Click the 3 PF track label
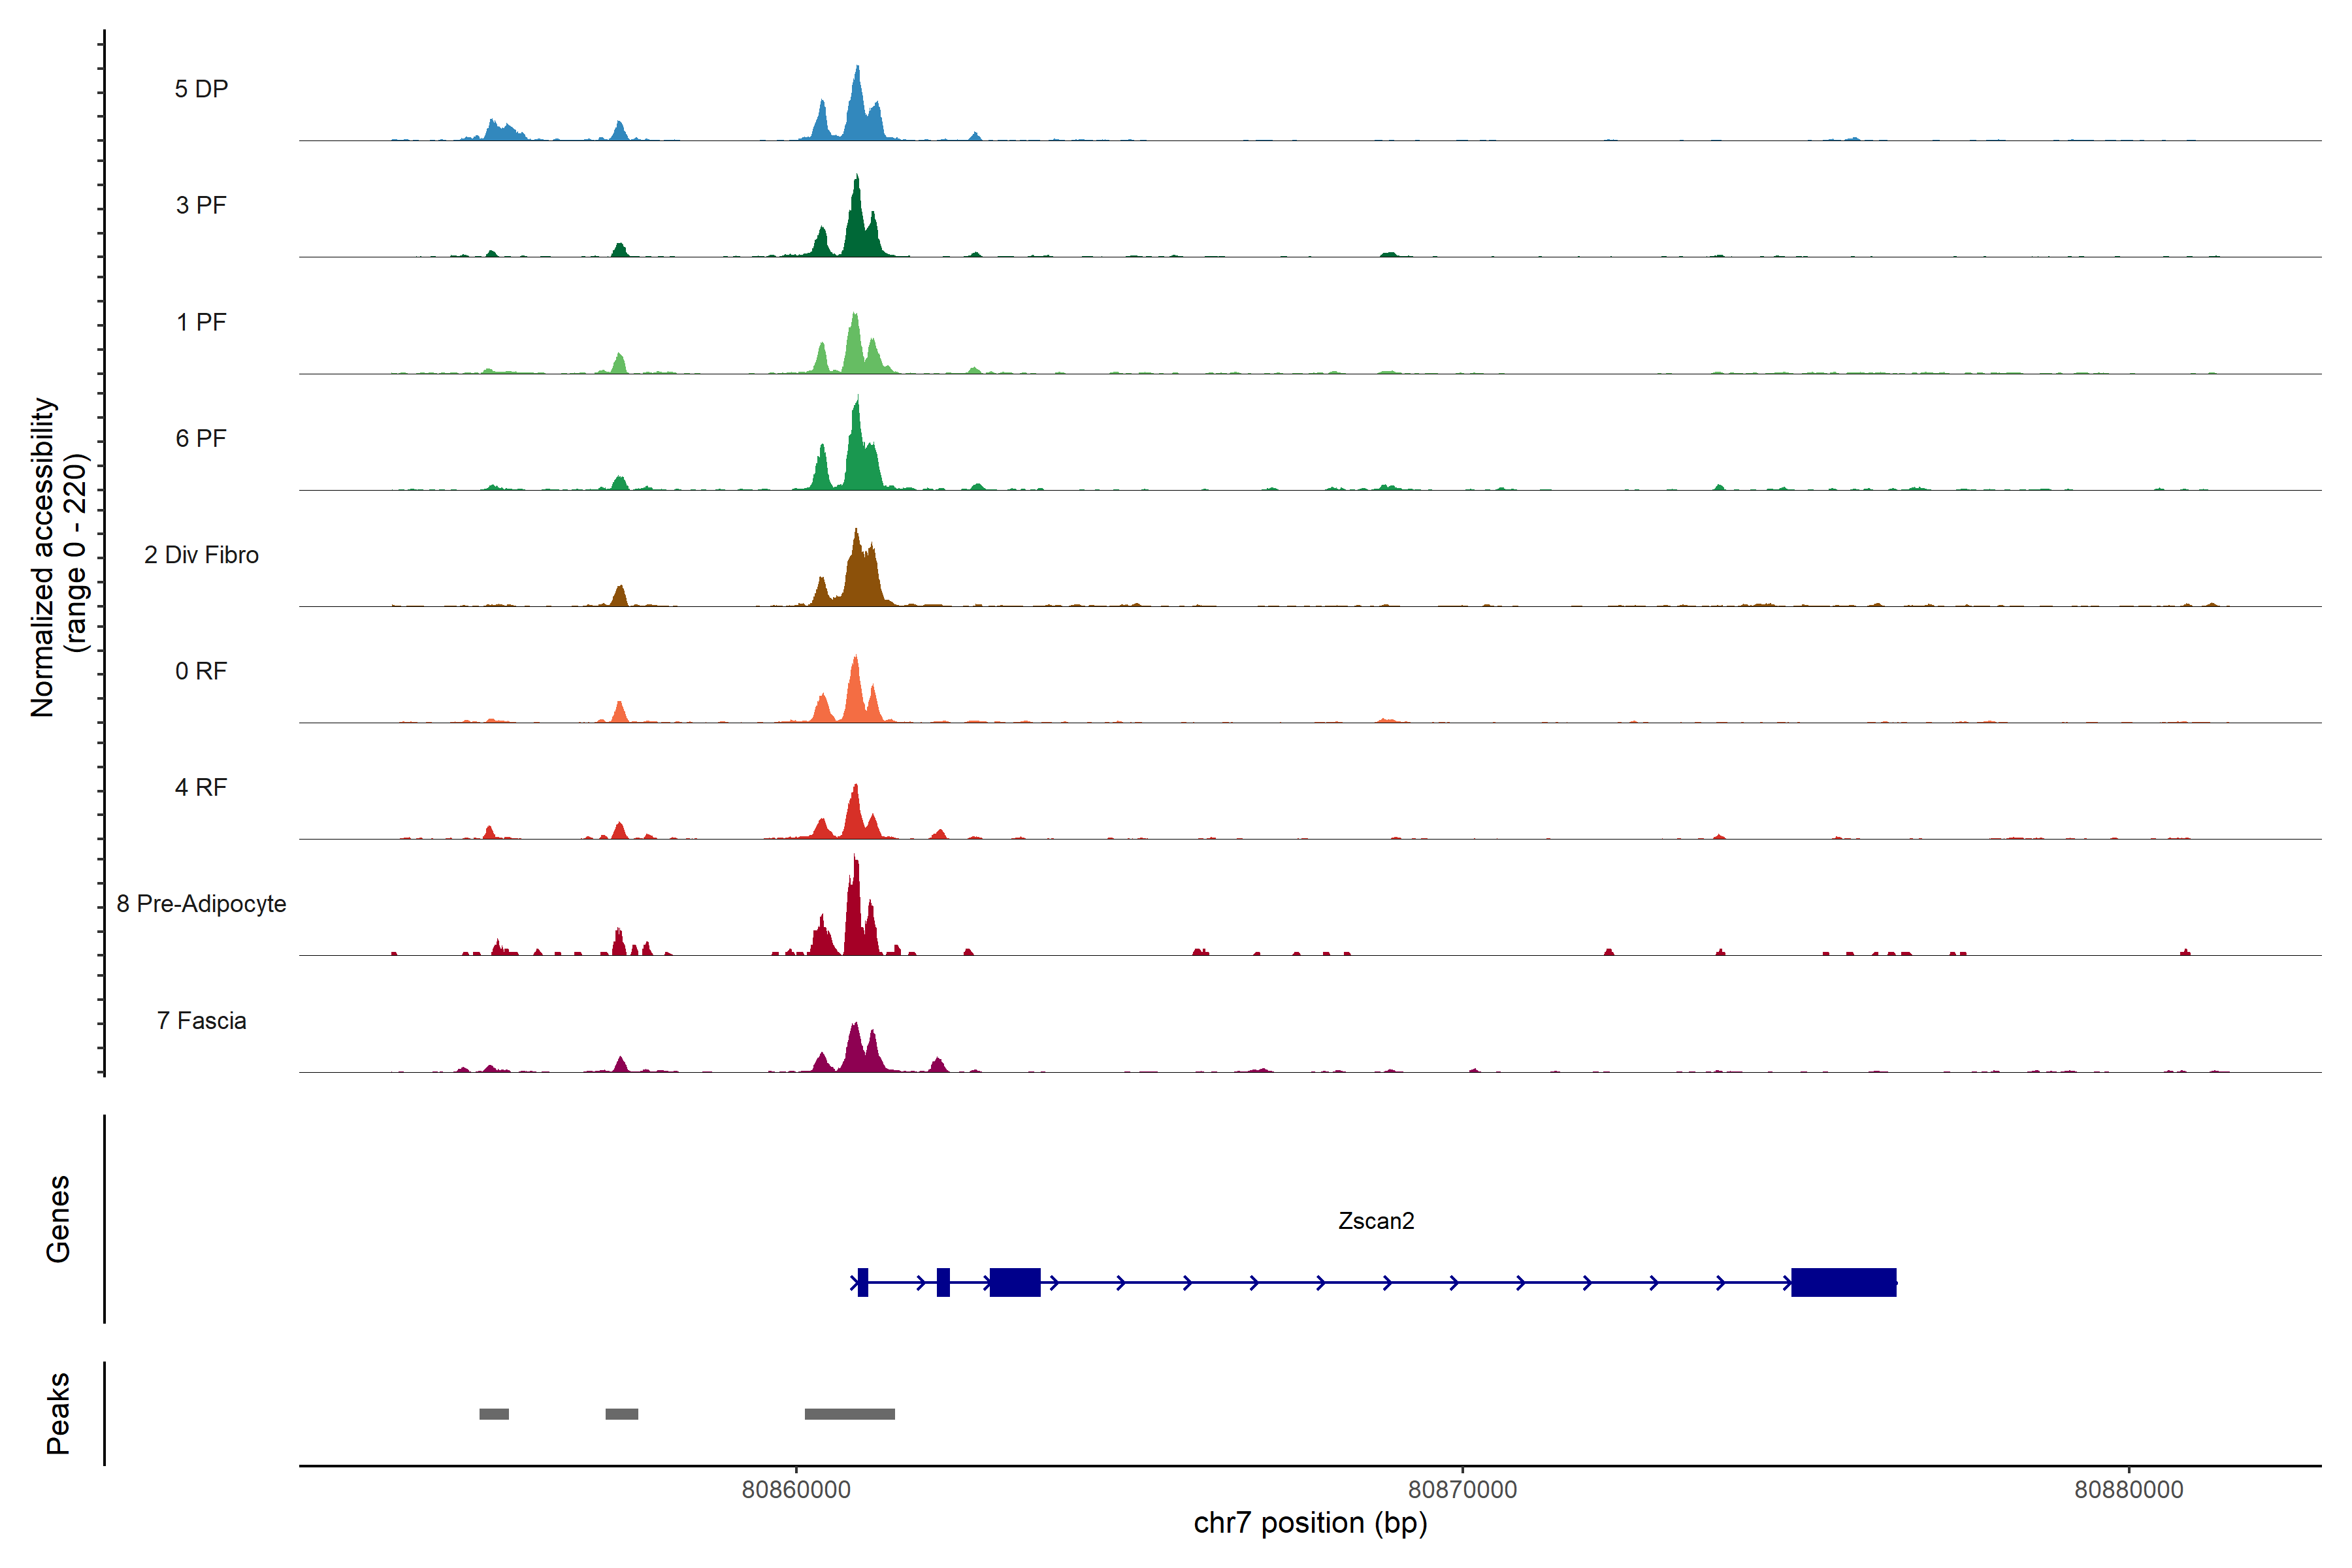This screenshot has height=1568, width=2352. 201,206
